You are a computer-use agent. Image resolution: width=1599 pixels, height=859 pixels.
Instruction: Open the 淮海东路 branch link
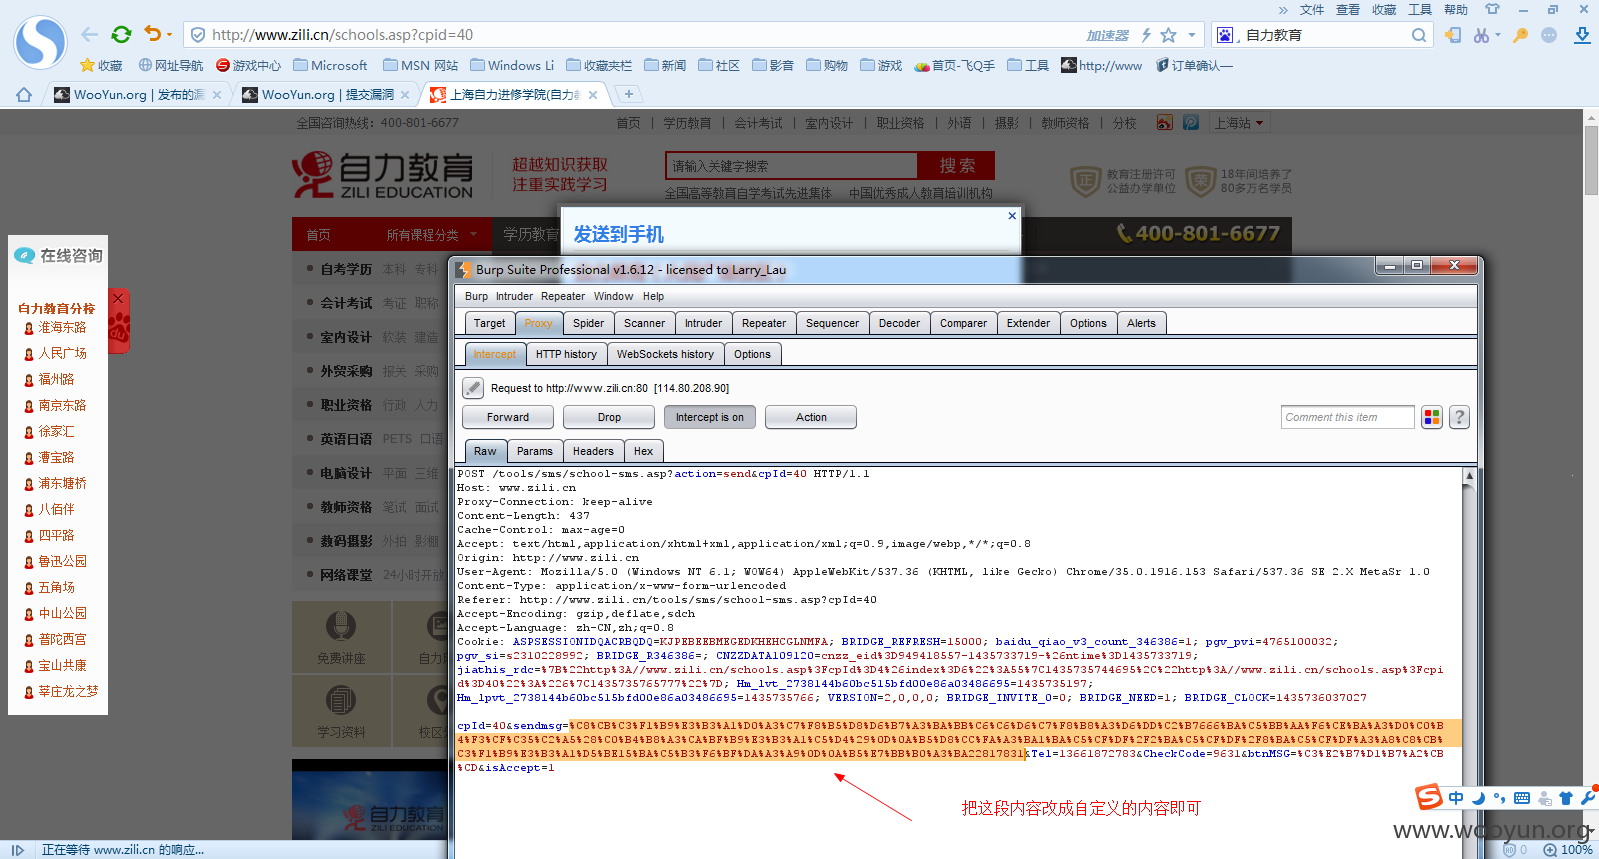(x=62, y=328)
